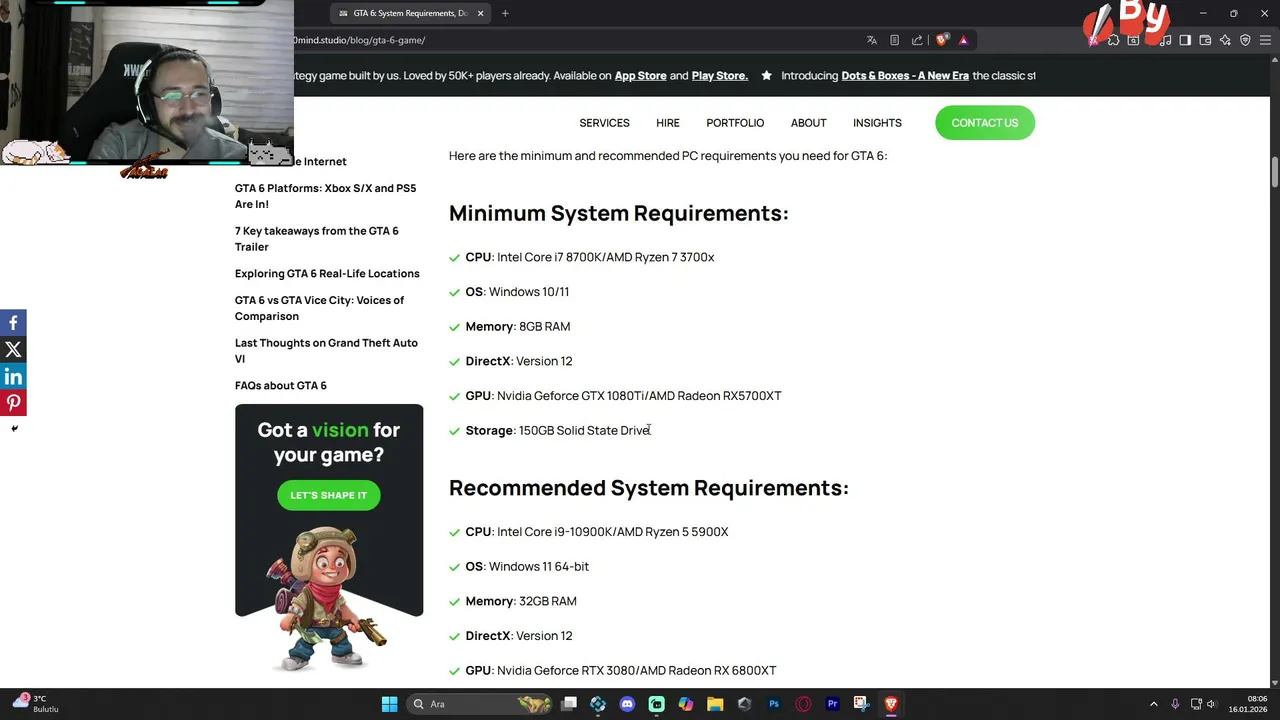This screenshot has height=720, width=1280.
Task: Follow the App Store link in banner
Action: (641, 75)
